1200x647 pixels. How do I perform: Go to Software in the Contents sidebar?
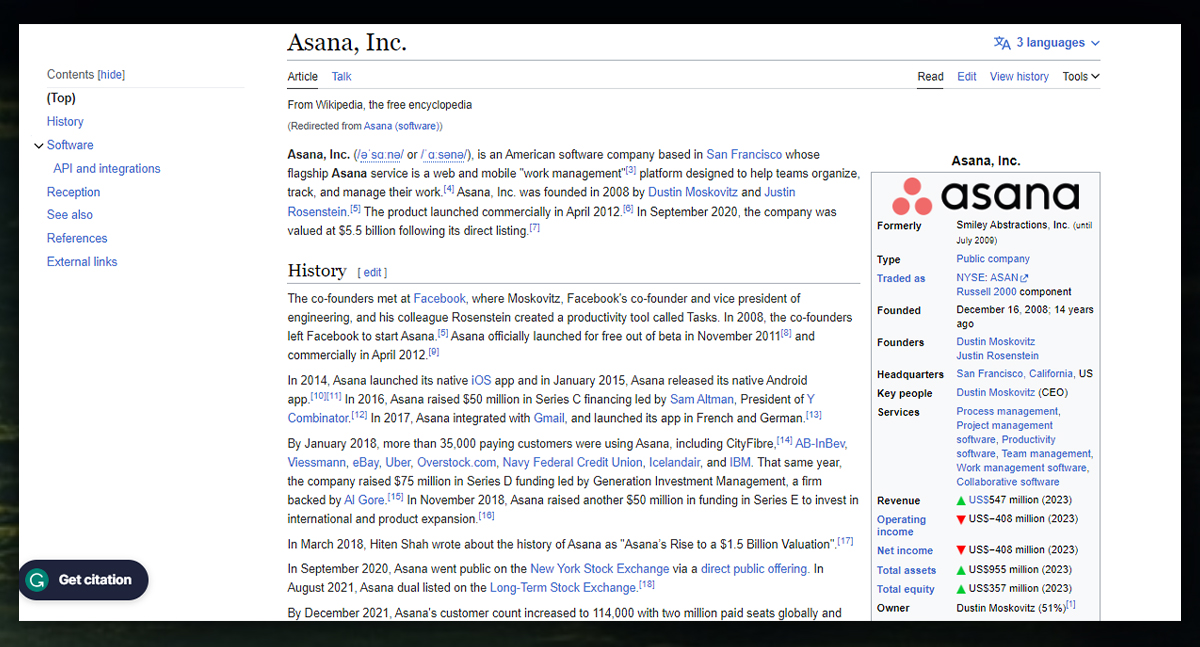coord(70,145)
